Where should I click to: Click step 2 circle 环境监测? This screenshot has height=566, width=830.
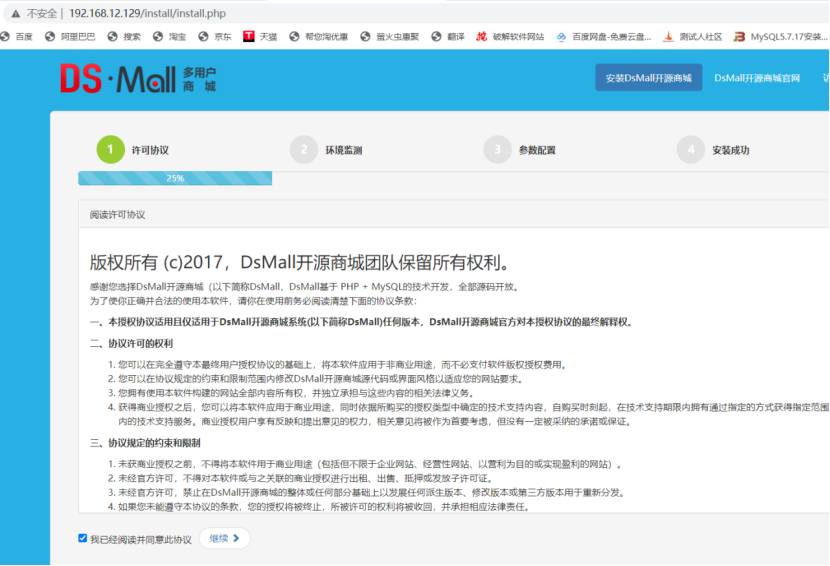[x=304, y=150]
